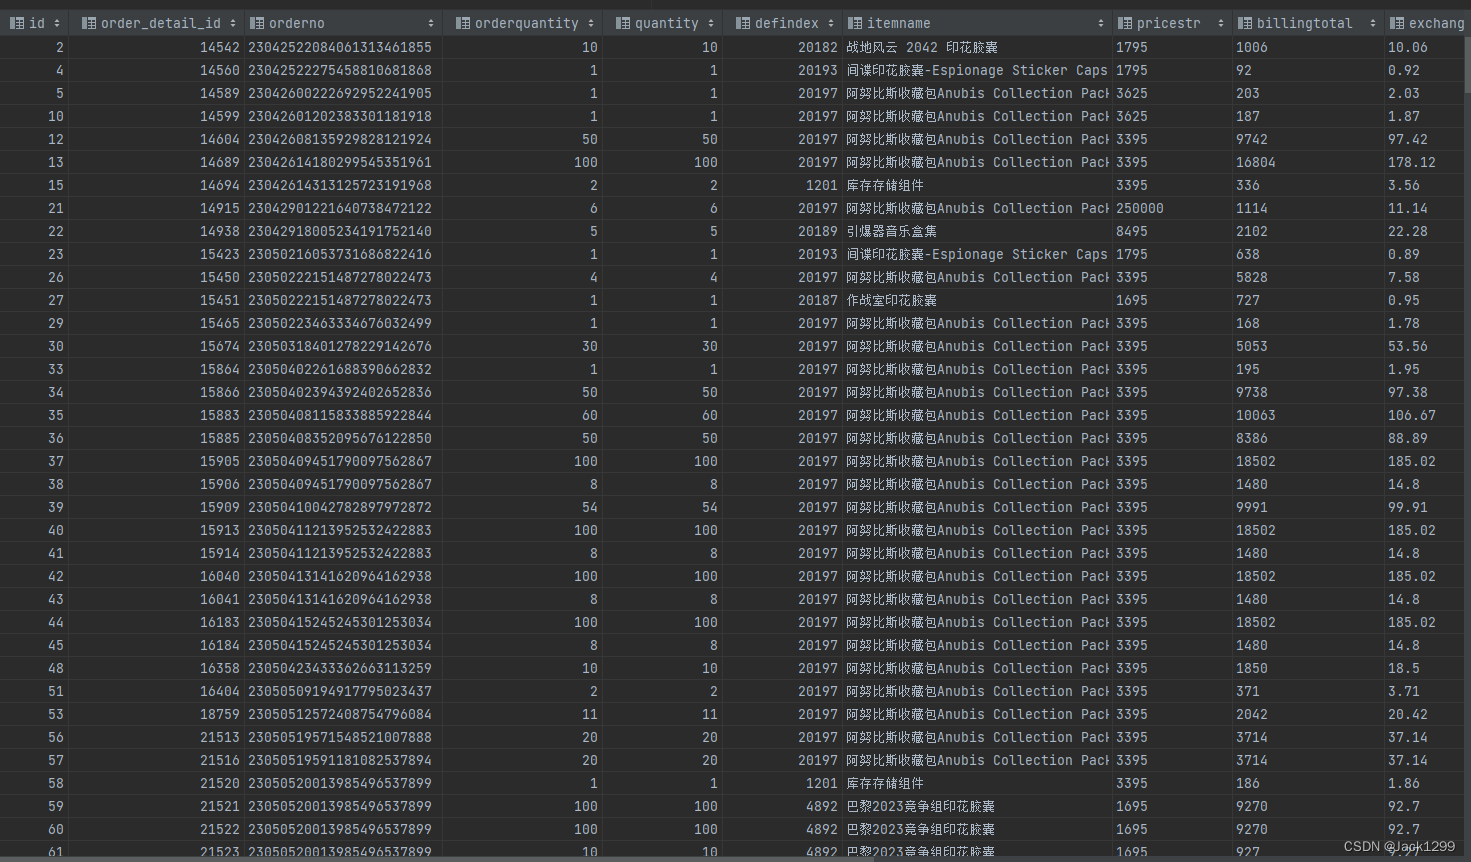Toggle sort arrows on orderquantity column
1471x862 pixels.
(591, 23)
